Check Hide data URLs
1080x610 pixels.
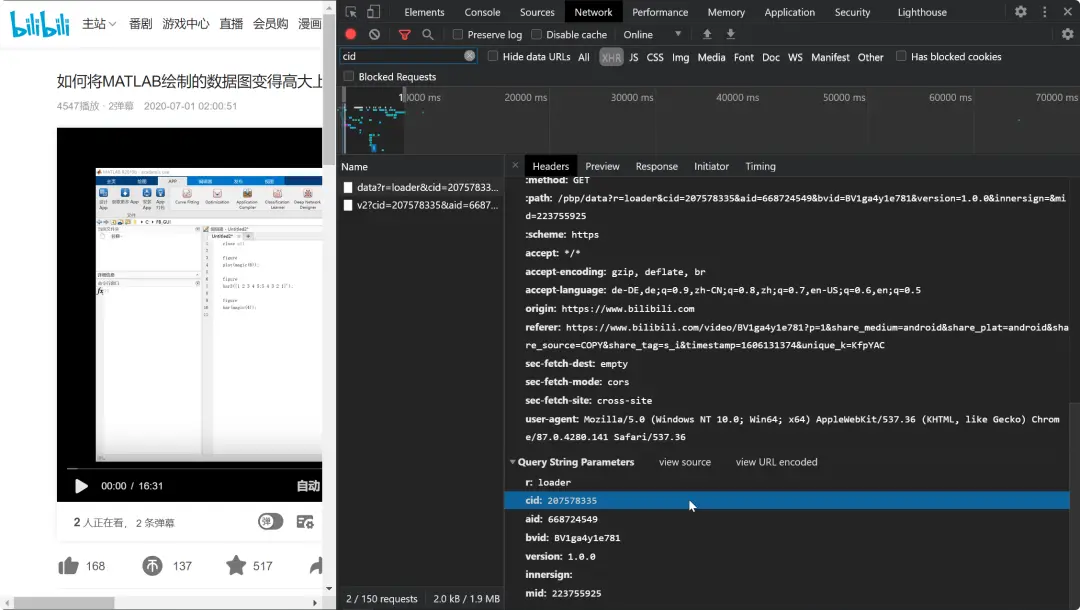click(x=492, y=56)
